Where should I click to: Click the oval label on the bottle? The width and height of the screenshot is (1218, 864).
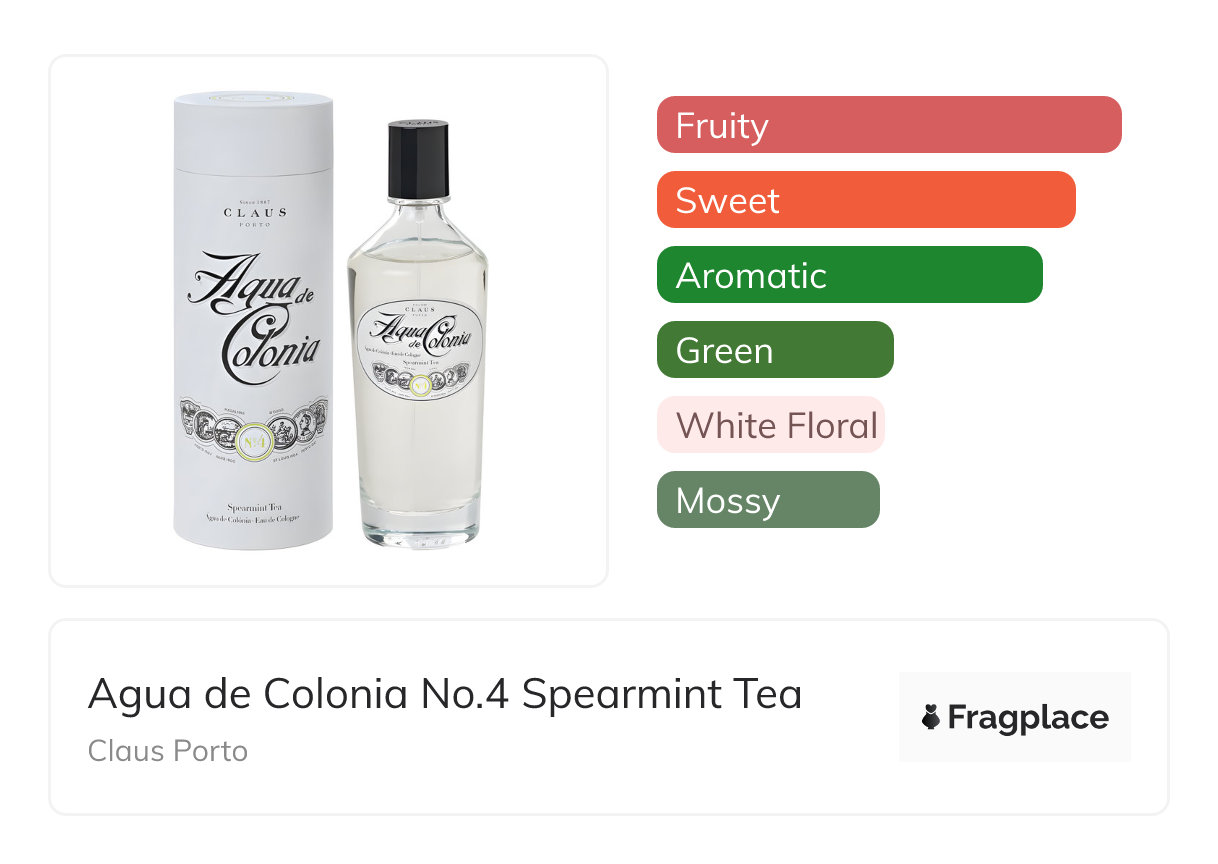tap(417, 347)
